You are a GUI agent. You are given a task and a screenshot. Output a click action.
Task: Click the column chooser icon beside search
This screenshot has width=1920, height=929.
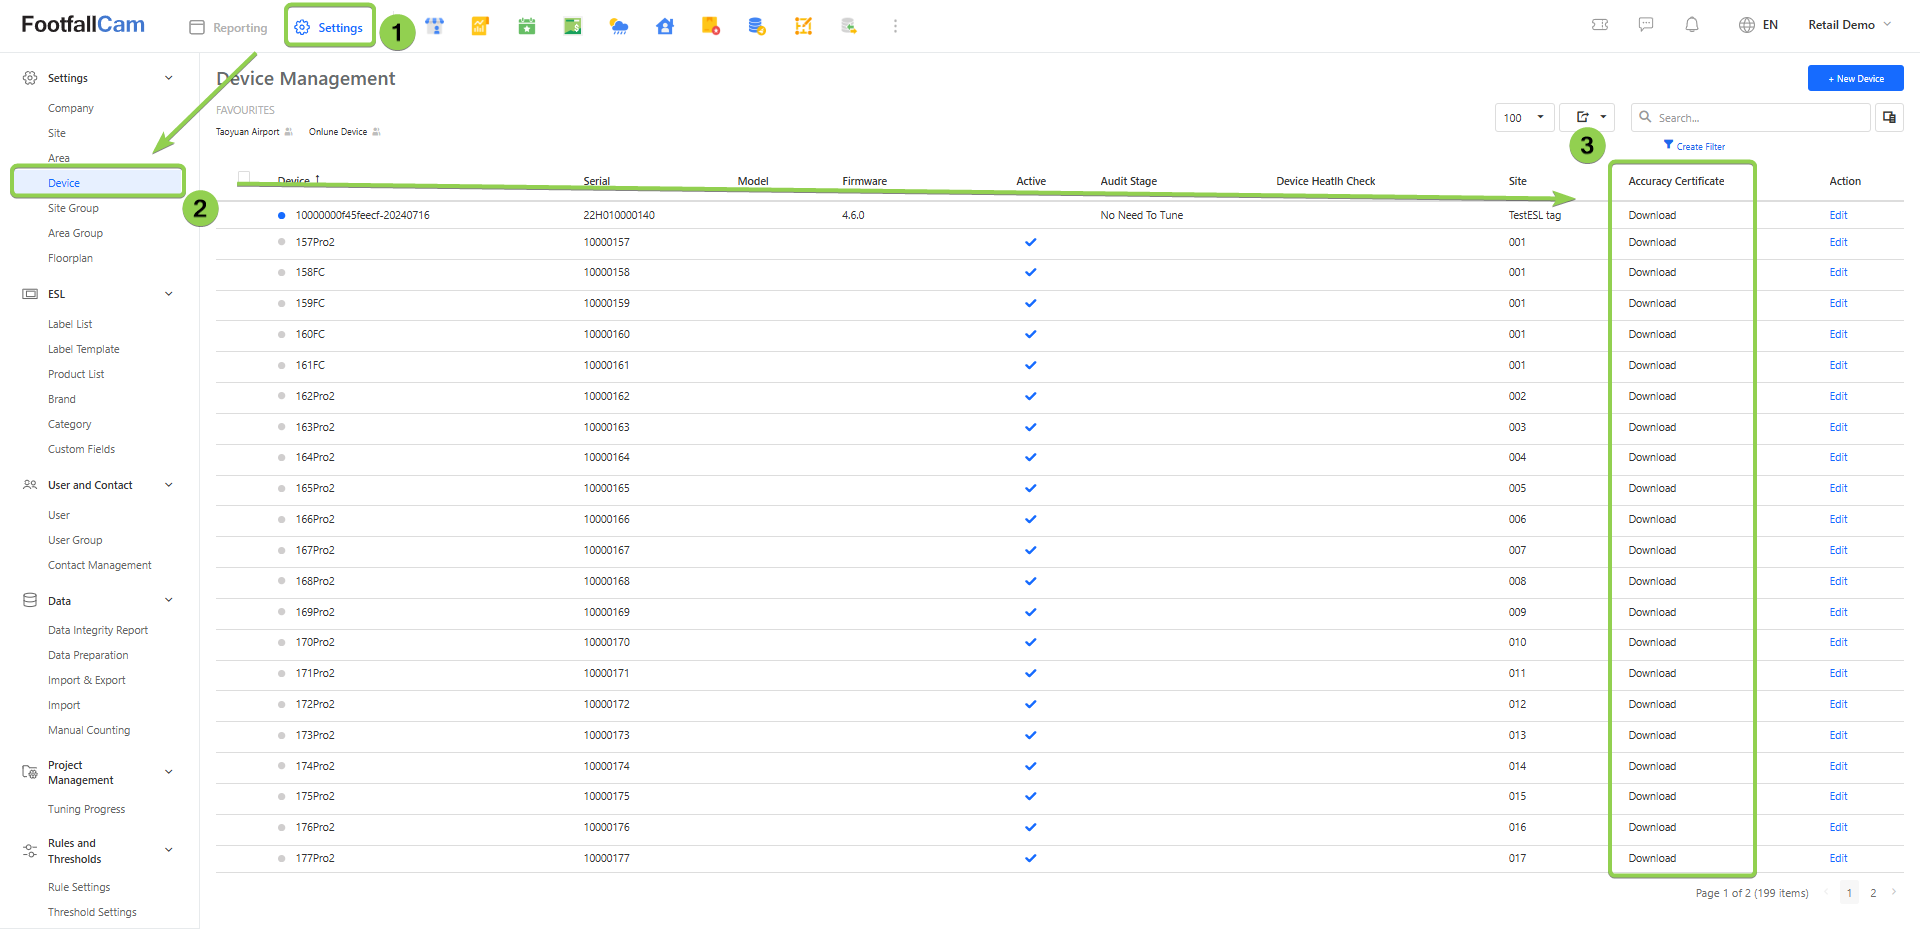1889,117
